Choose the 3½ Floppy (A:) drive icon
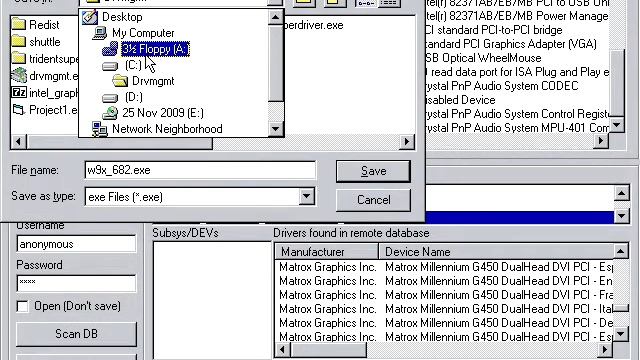The height and width of the screenshot is (360, 640). pos(110,49)
